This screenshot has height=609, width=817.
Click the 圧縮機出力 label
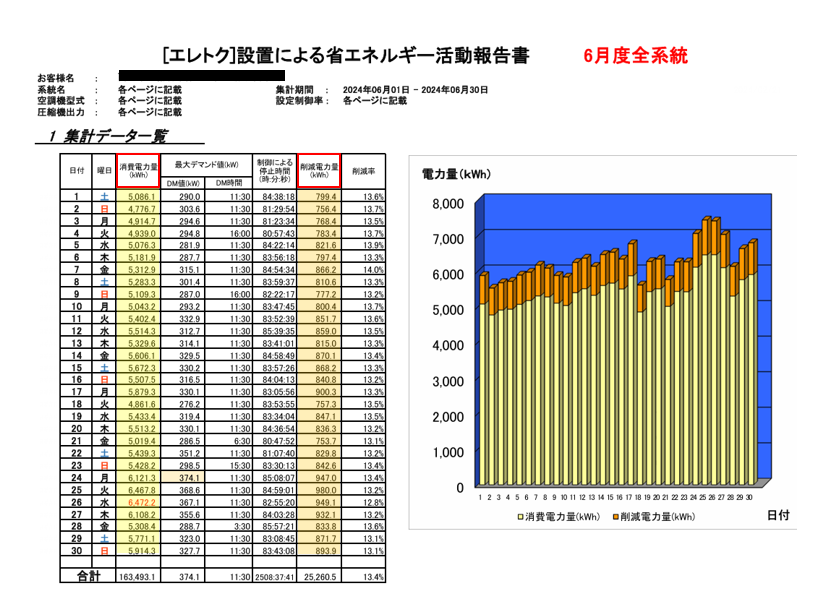[60, 112]
